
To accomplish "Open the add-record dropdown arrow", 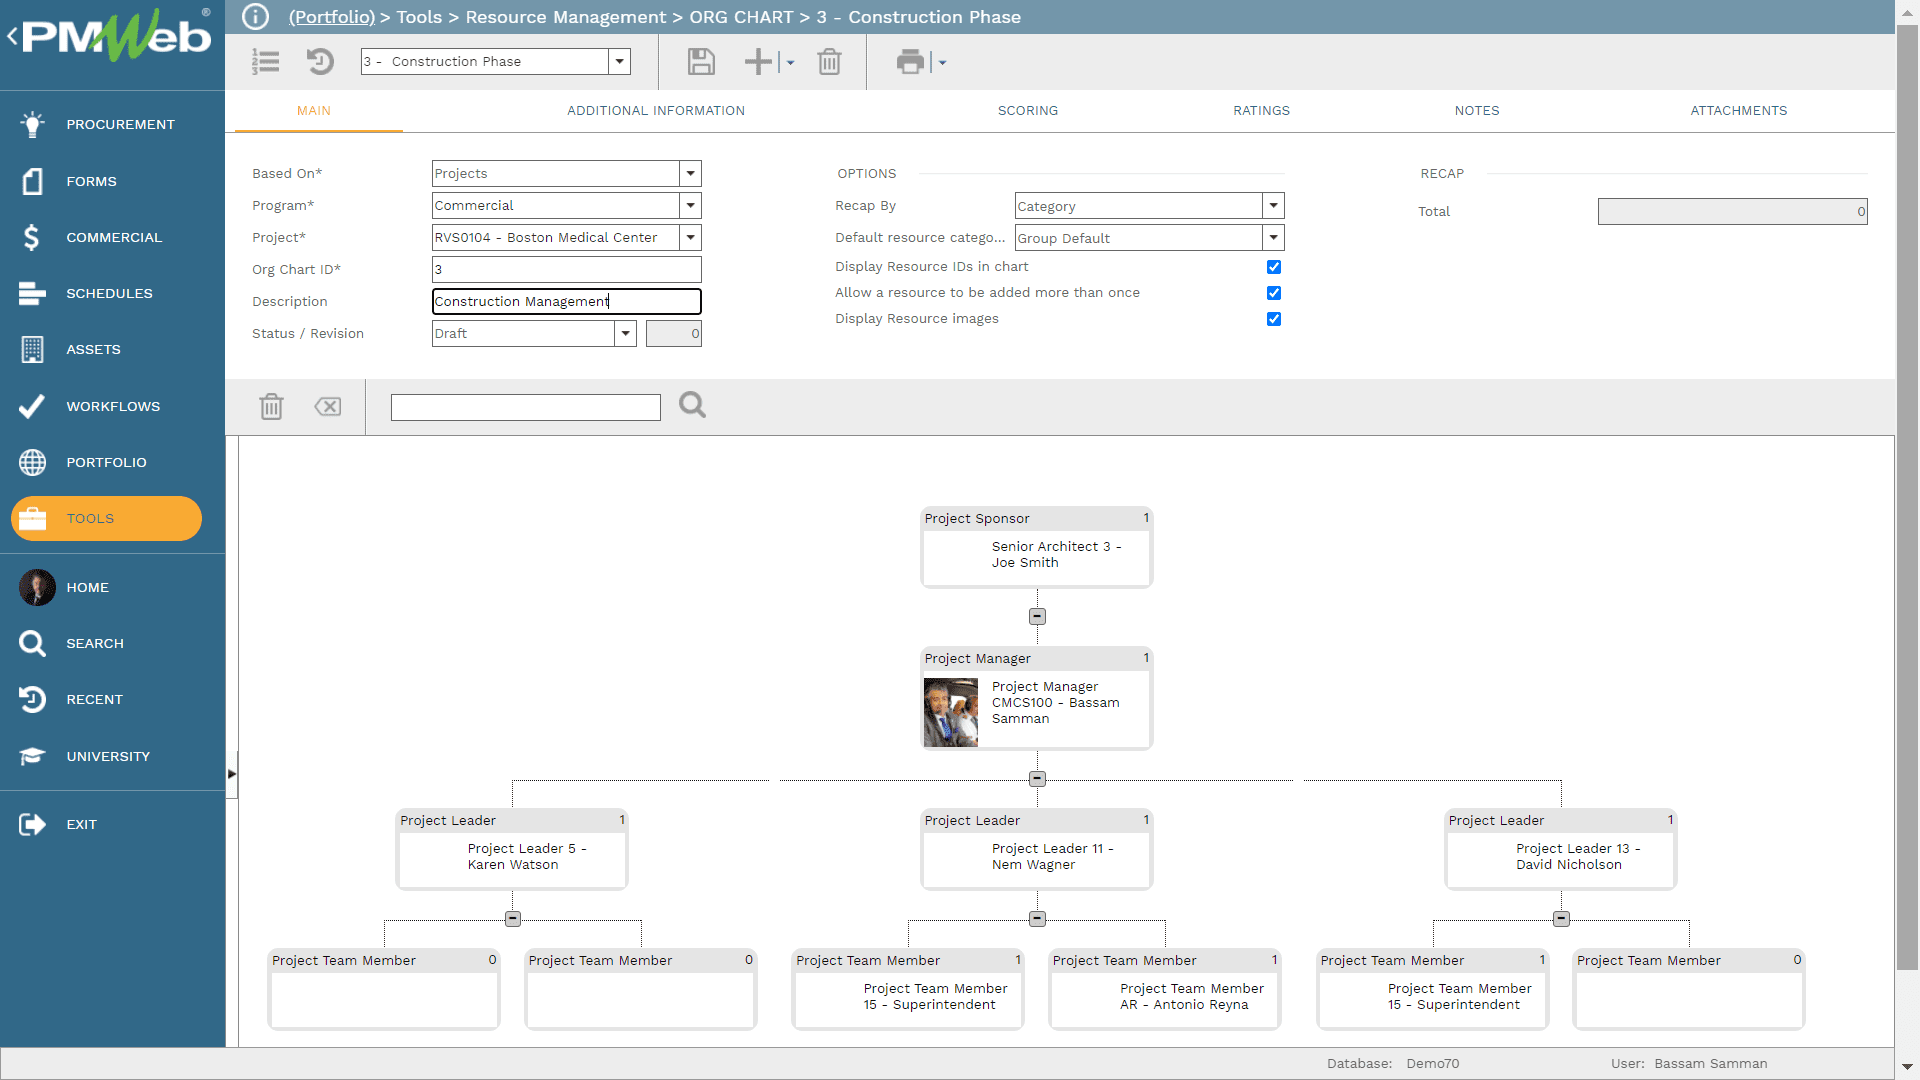I will (x=790, y=62).
